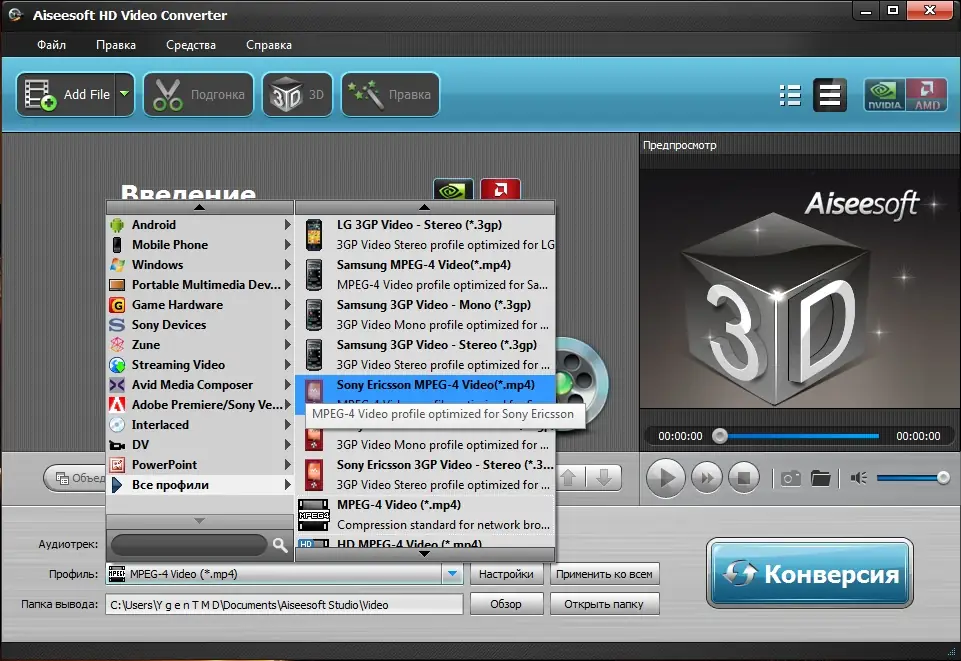The image size is (961, 661).
Task: Toggle NVIDIA acceleration in toolbar
Action: pos(884,95)
